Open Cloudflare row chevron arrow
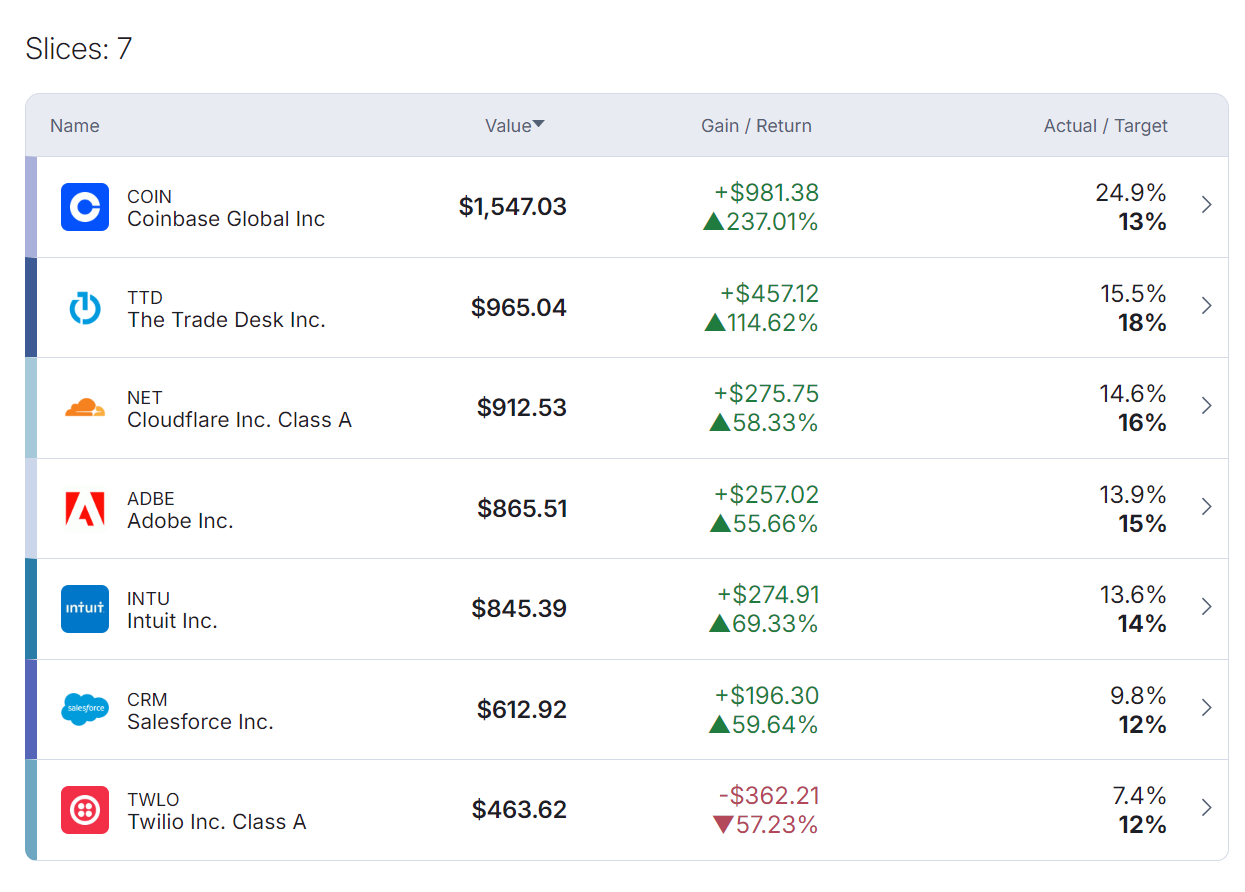Image resolution: width=1245 pixels, height=892 pixels. pyautogui.click(x=1206, y=406)
